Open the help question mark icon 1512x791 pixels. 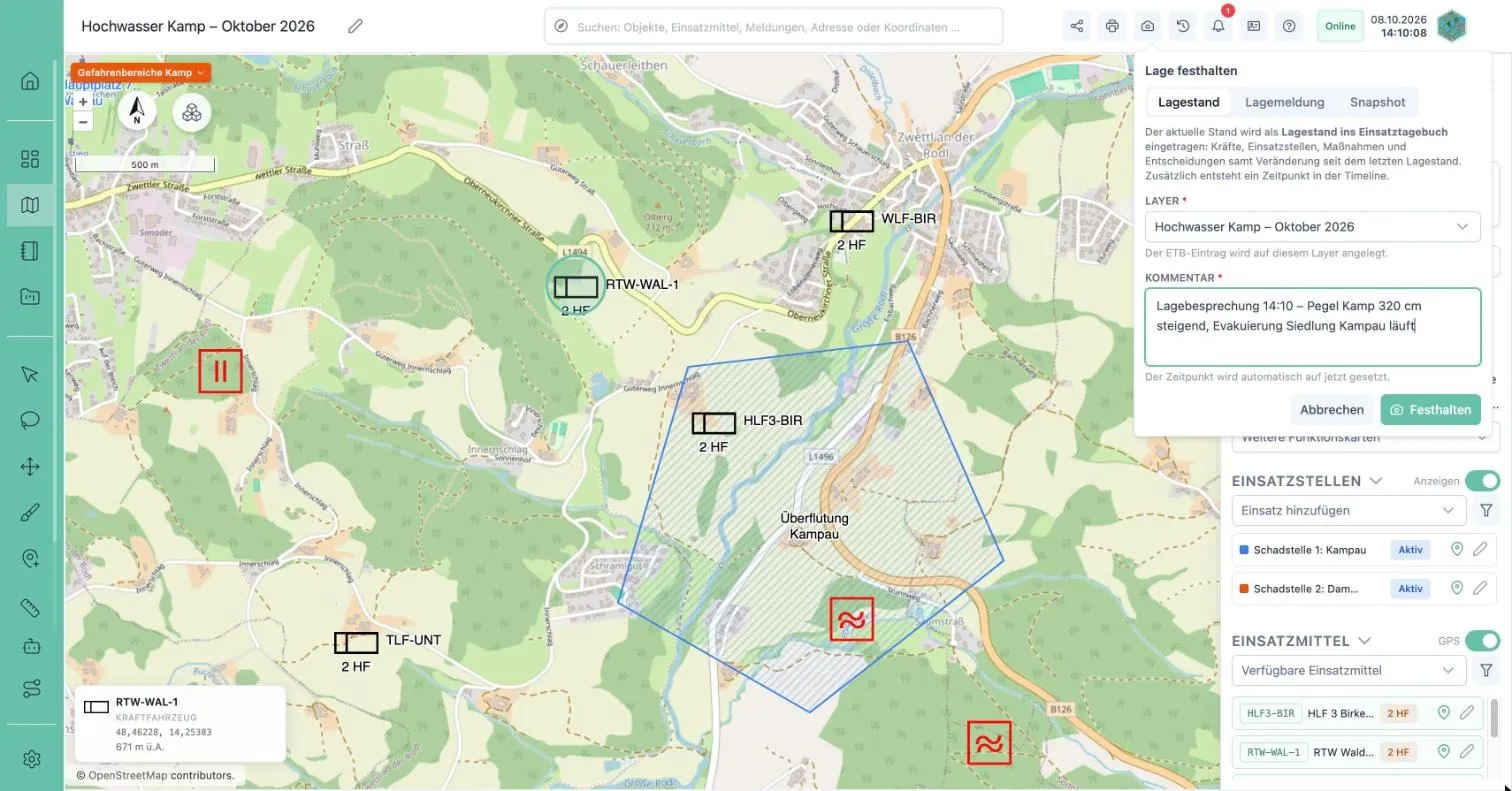1289,26
